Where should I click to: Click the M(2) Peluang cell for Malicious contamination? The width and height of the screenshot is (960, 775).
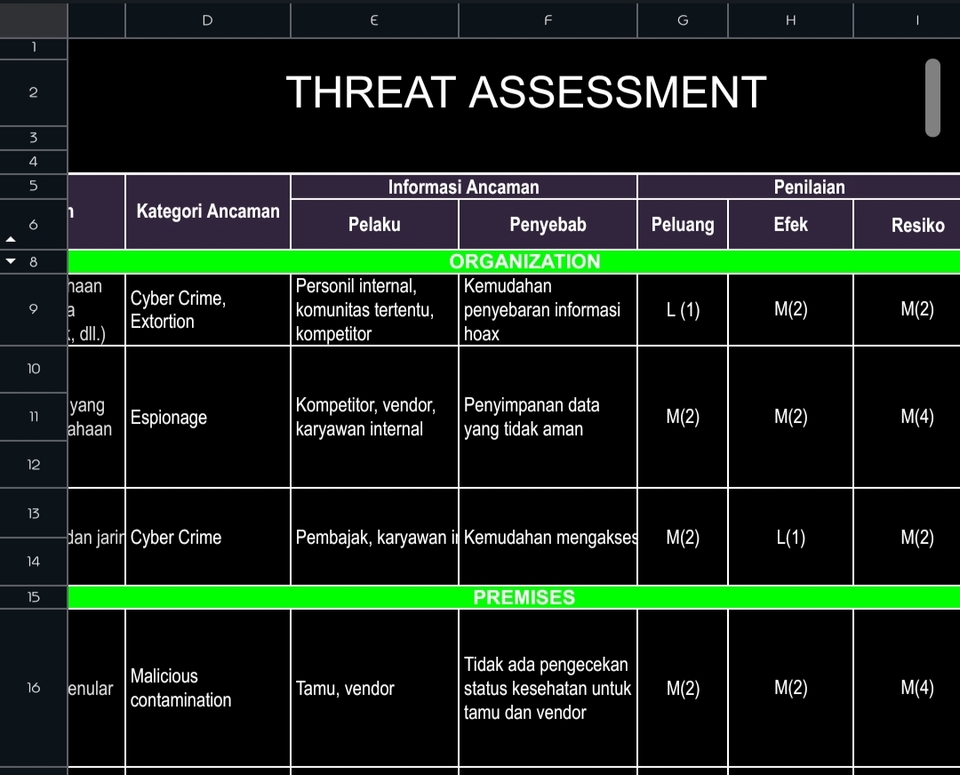683,687
